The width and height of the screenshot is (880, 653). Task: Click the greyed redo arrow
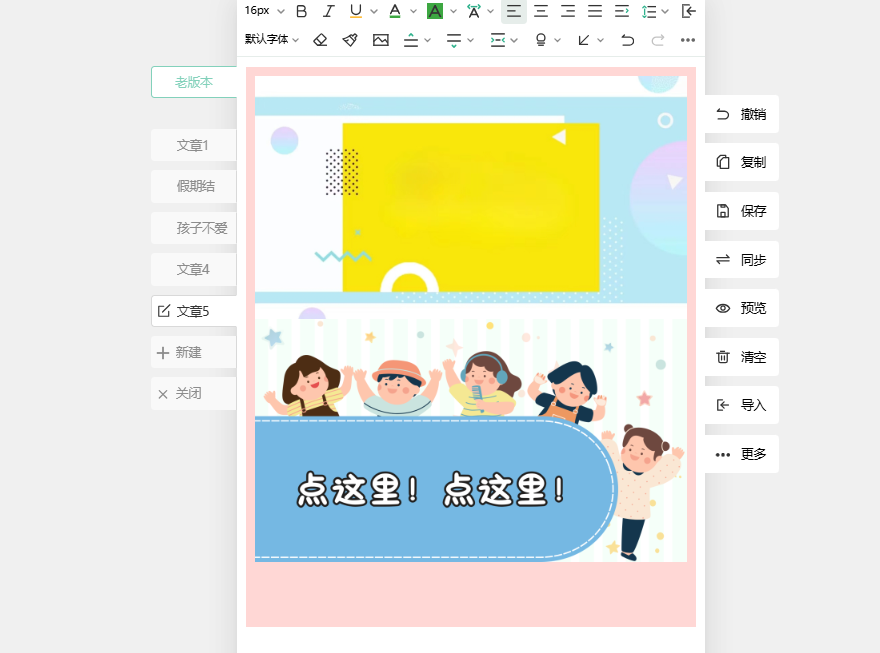coord(658,40)
